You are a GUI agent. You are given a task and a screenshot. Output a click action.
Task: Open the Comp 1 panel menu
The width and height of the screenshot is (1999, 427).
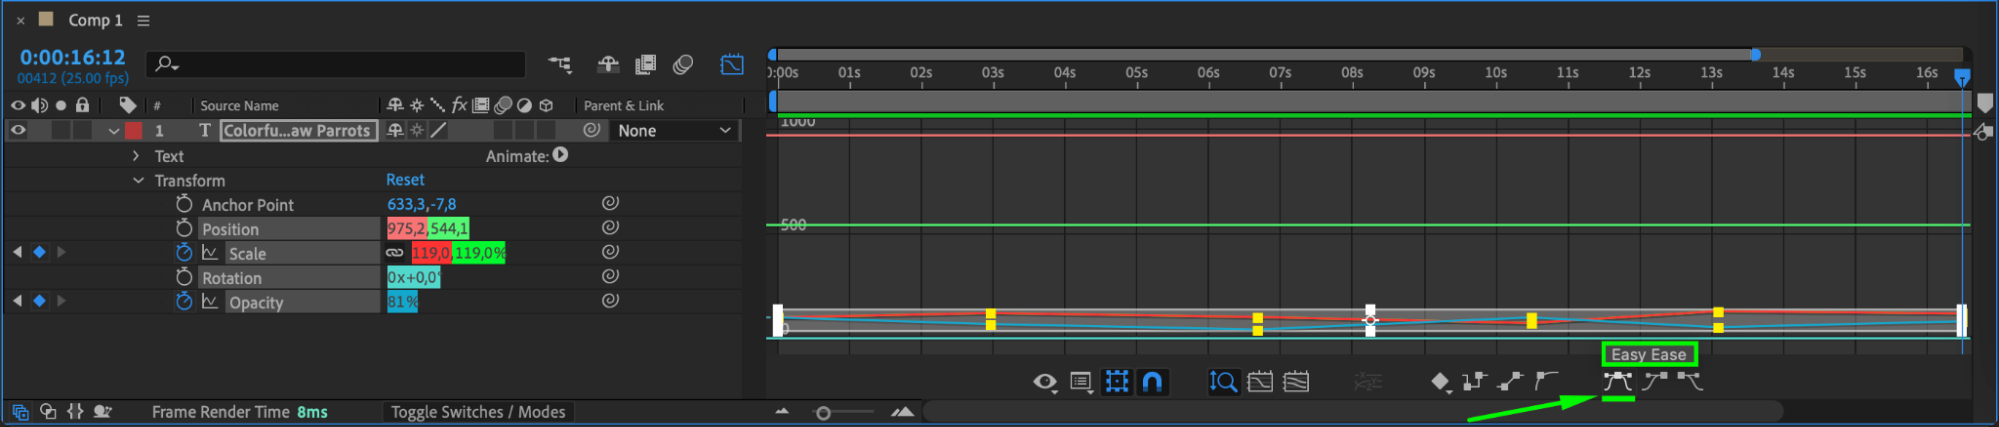click(143, 21)
